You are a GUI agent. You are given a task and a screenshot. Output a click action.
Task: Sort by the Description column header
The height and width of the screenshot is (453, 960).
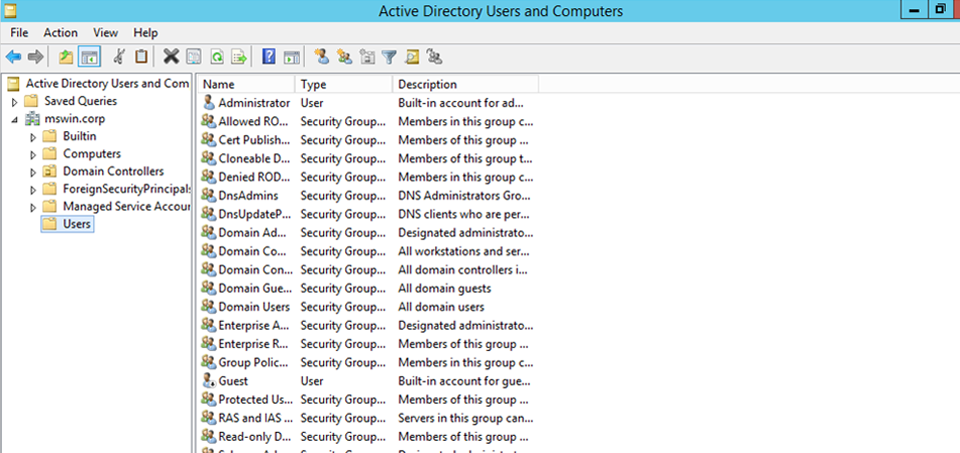(466, 84)
